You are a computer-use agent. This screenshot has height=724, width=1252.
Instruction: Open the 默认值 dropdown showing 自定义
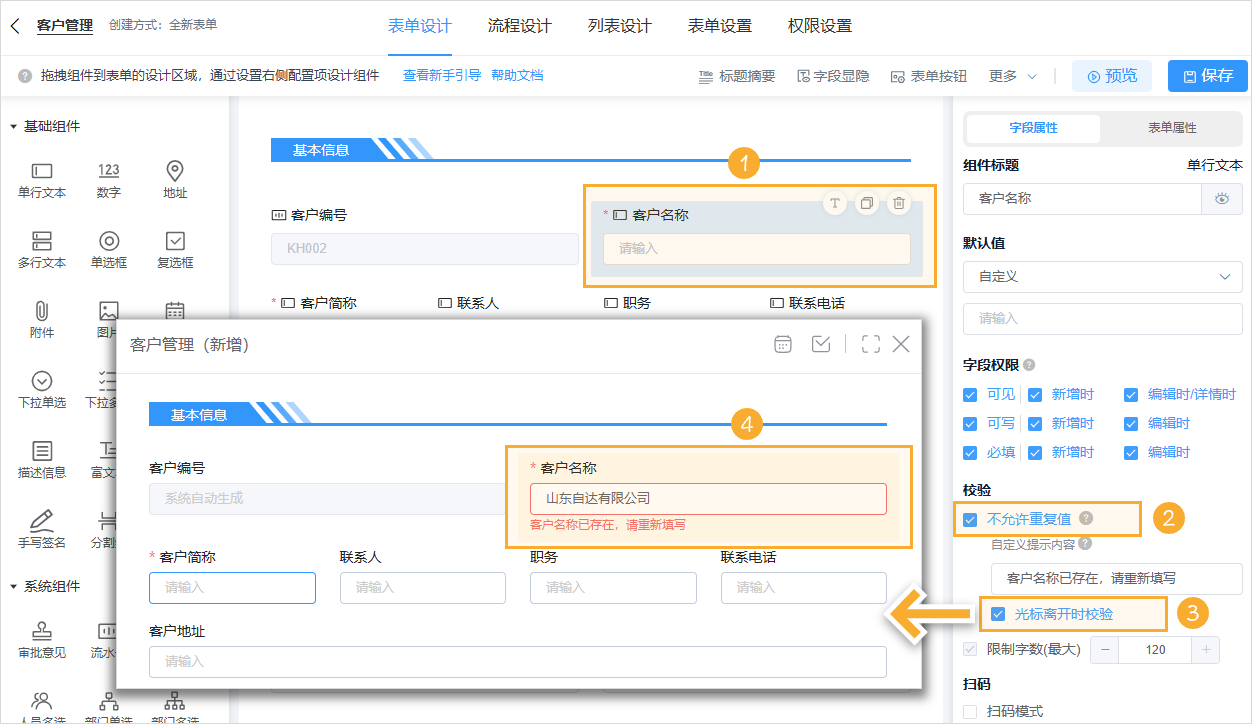click(1102, 277)
